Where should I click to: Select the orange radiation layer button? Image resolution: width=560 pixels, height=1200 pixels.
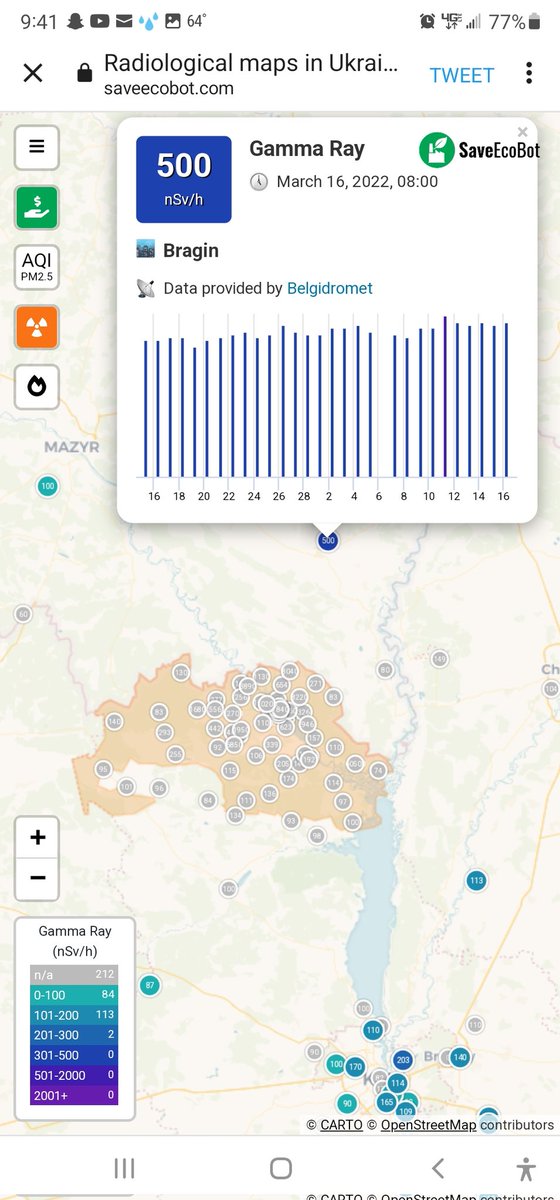click(37, 327)
